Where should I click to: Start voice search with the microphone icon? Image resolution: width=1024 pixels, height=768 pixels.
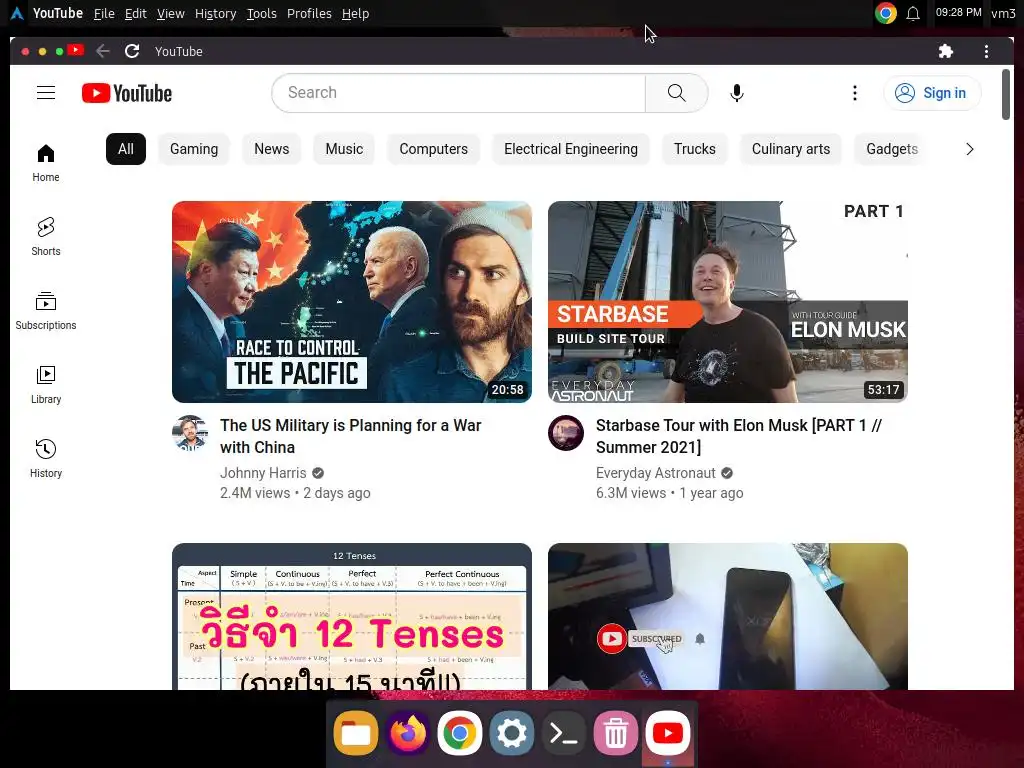(737, 93)
